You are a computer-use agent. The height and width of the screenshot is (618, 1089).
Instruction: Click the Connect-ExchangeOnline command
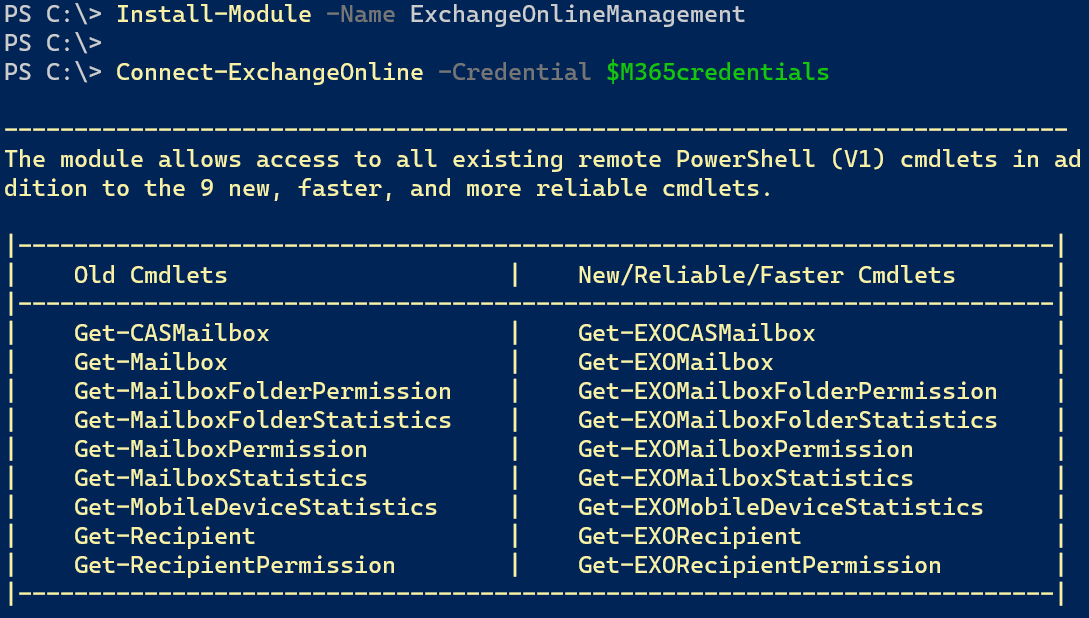point(269,72)
